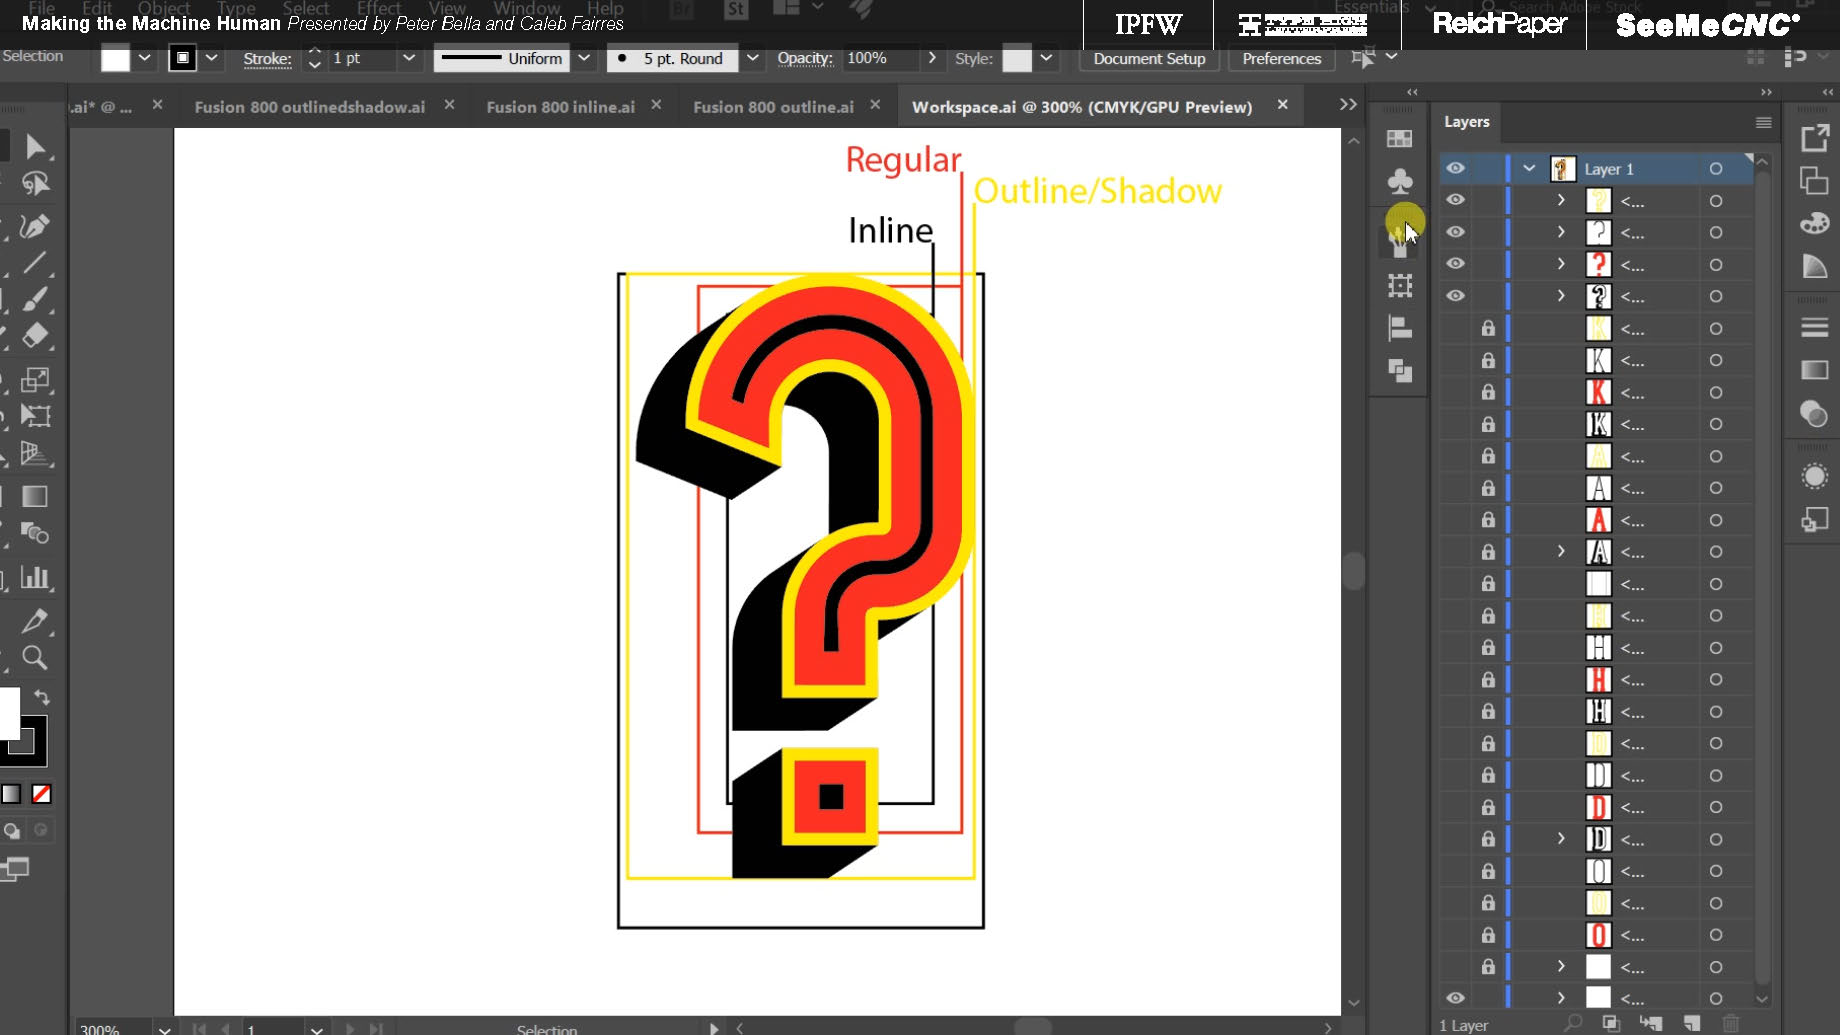Click the control bar stroke swatch

point(182,58)
